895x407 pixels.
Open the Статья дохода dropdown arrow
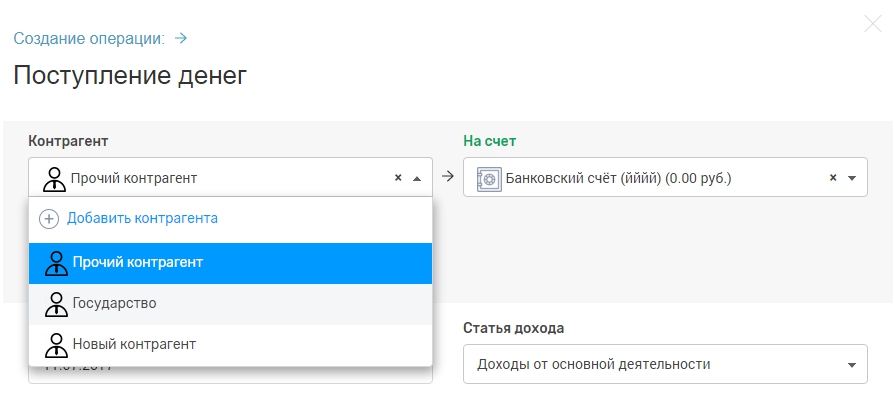tap(852, 365)
